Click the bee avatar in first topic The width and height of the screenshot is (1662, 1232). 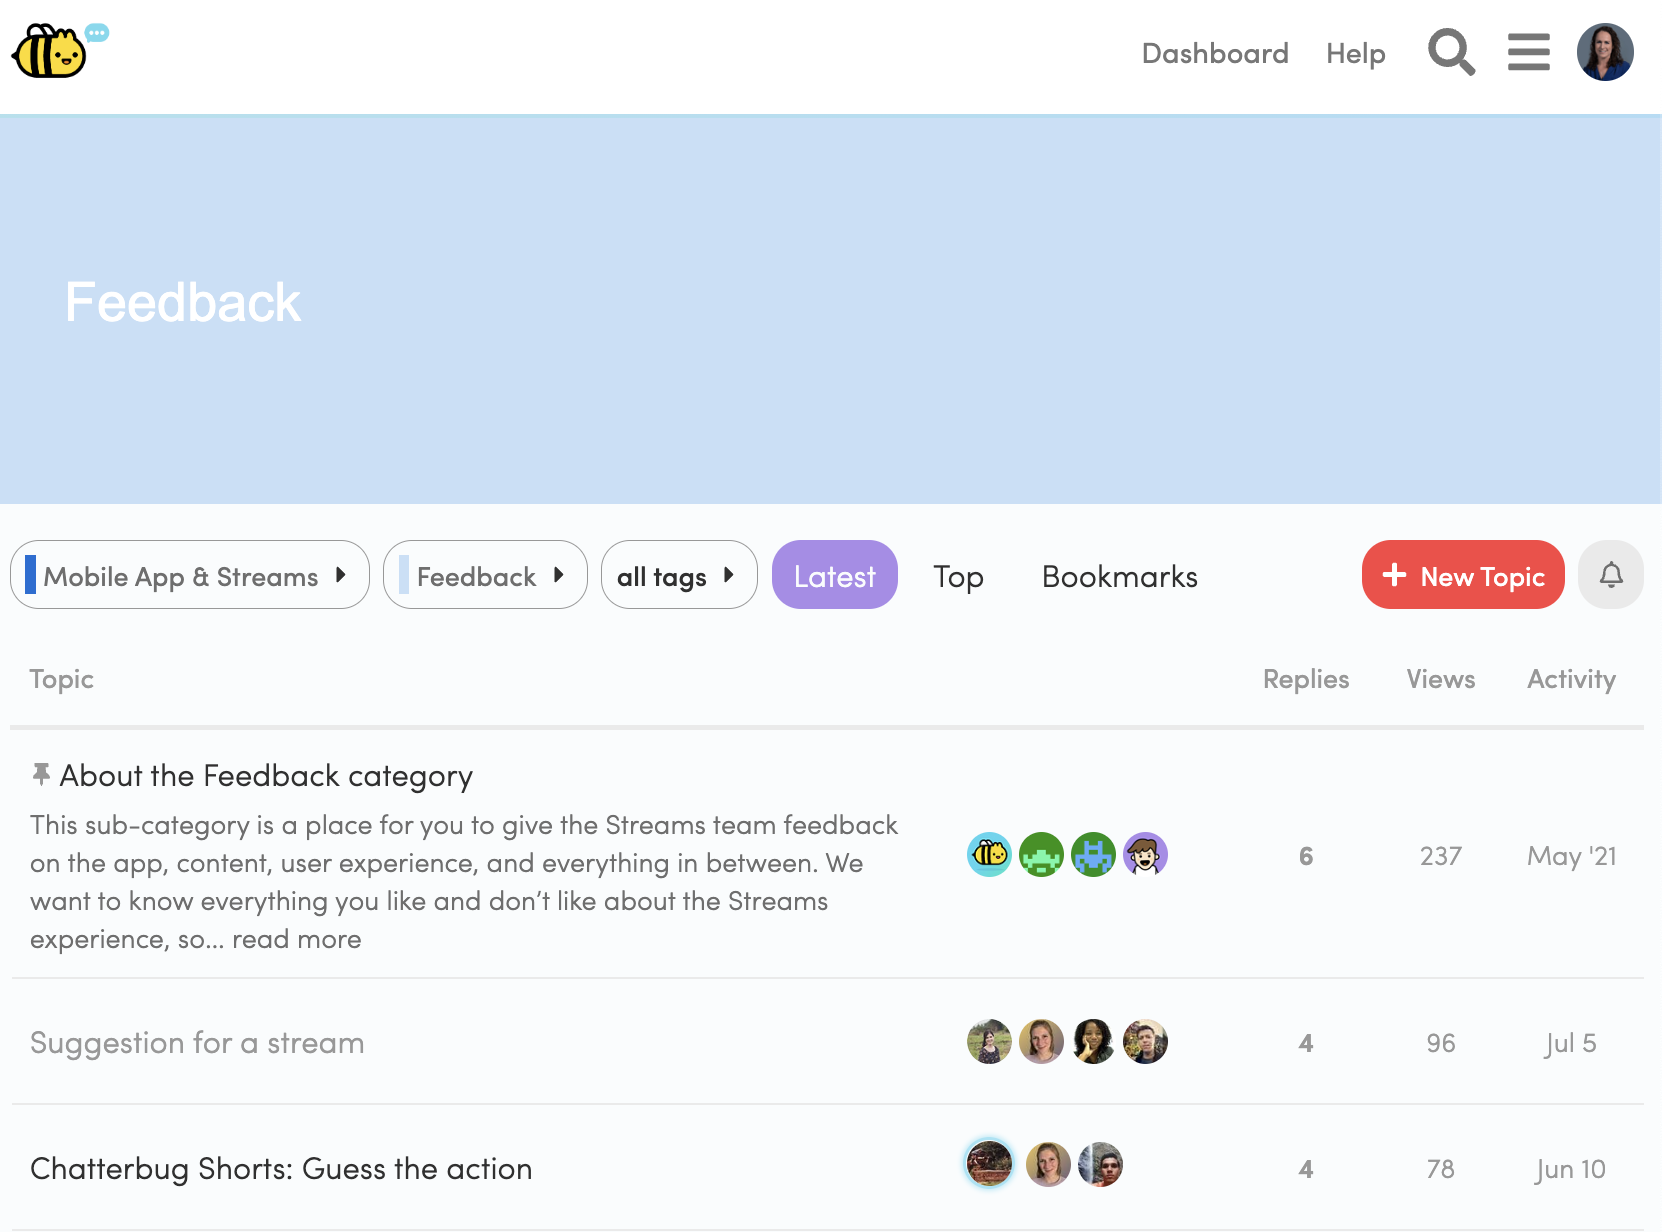pos(989,855)
